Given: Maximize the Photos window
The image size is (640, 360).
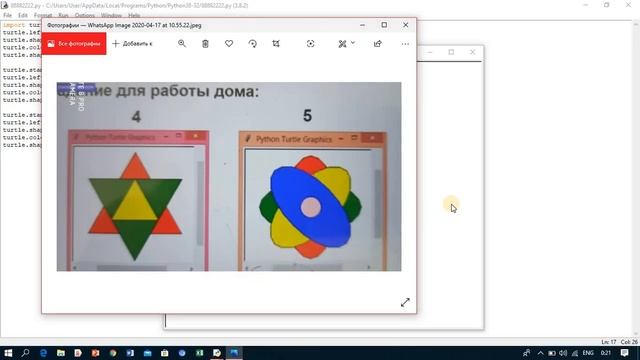Looking at the screenshot, I should 384,25.
